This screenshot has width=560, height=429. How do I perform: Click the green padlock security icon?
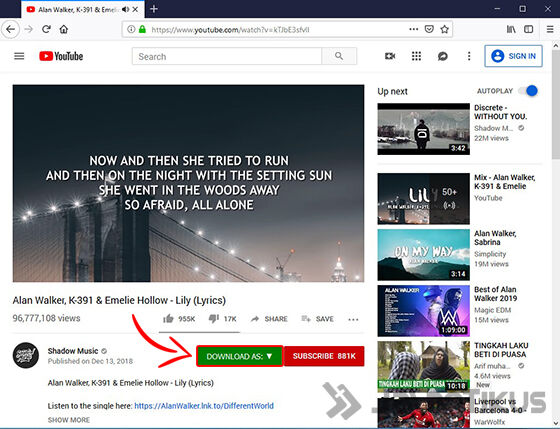142,29
